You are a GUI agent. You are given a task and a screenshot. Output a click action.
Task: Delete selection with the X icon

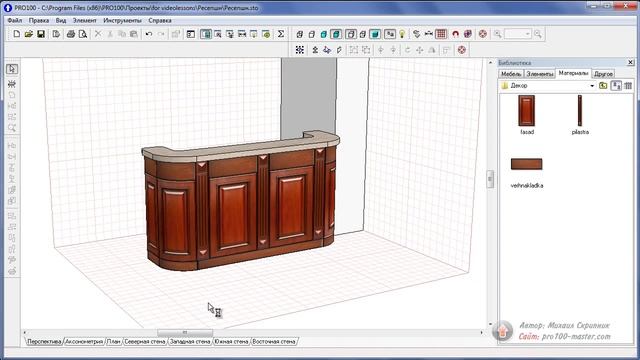click(98, 34)
